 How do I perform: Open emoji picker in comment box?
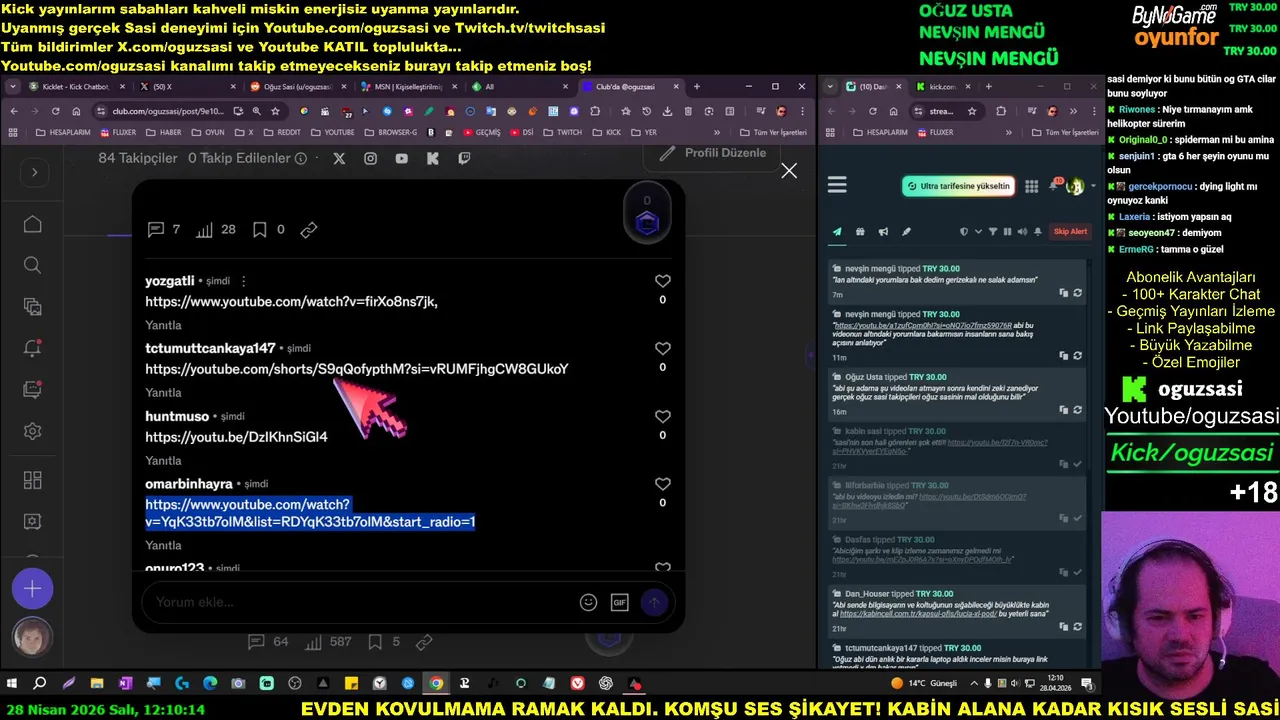(x=589, y=602)
